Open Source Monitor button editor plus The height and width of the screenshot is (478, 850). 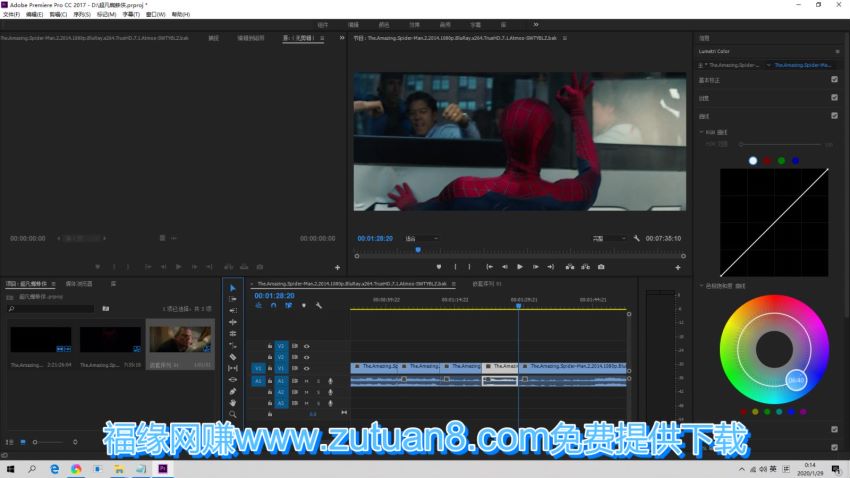(337, 267)
